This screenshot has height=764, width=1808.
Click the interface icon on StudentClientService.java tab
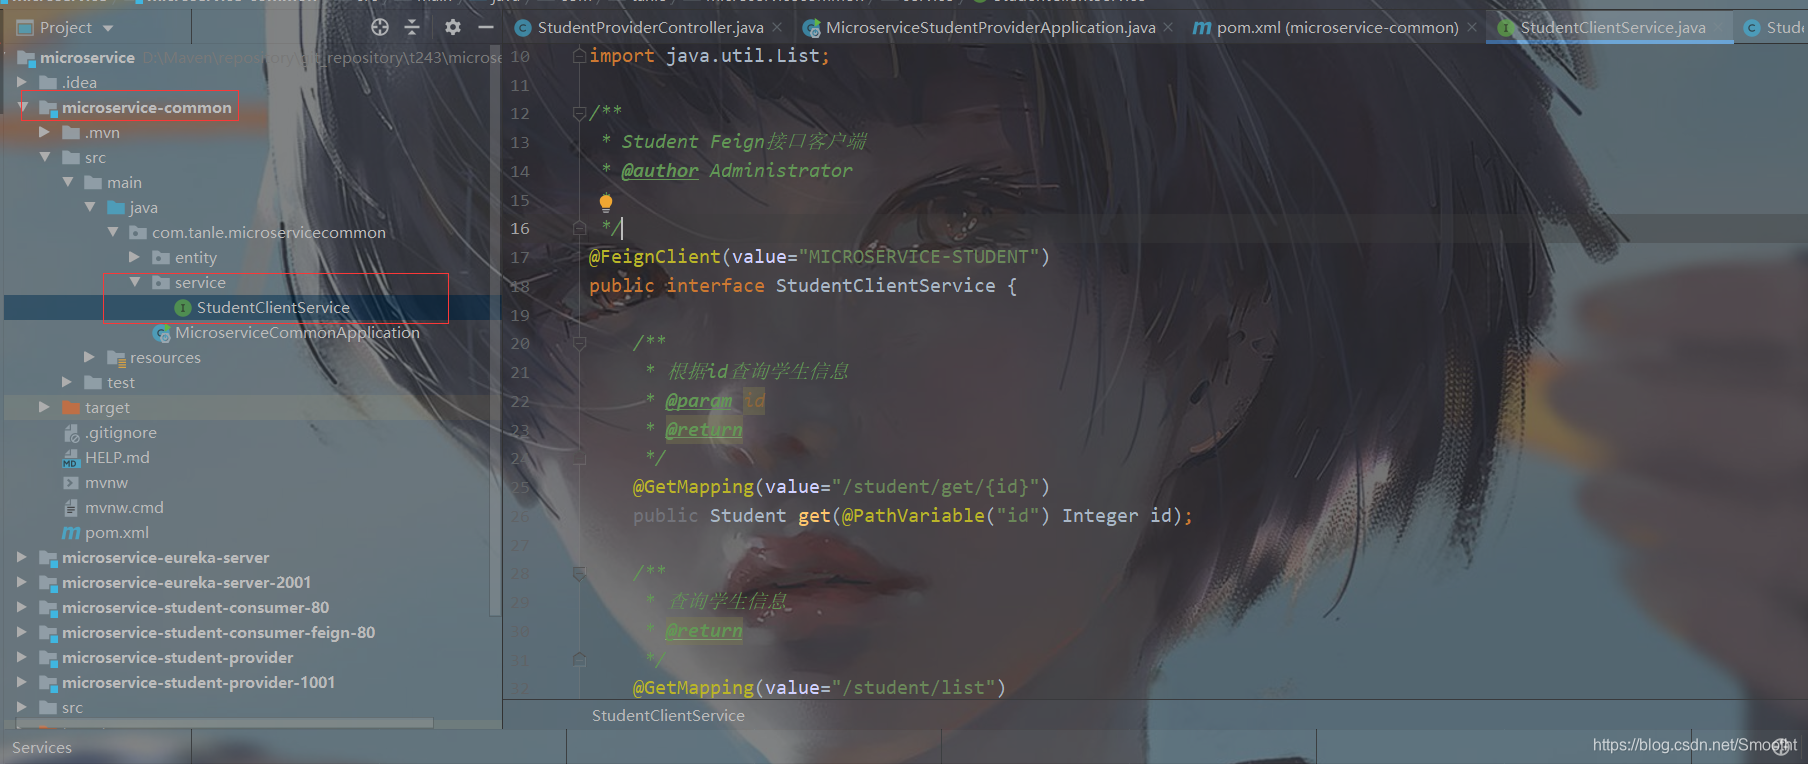click(1505, 28)
